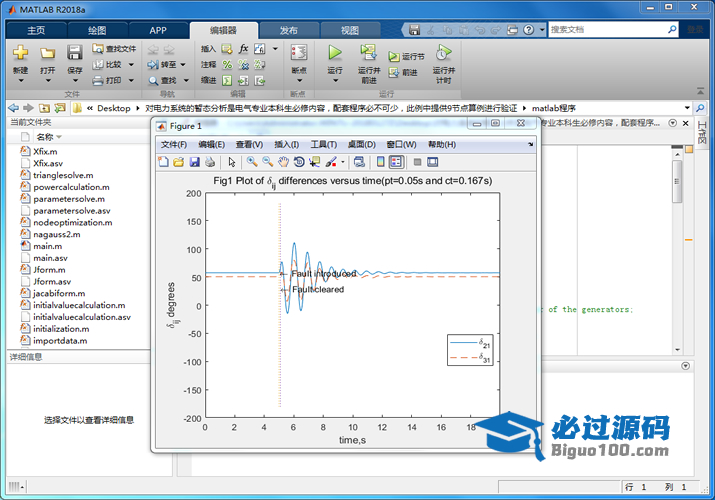Open the 文件(F) menu in Figure 1
The width and height of the screenshot is (715, 500).
pyautogui.click(x=174, y=144)
